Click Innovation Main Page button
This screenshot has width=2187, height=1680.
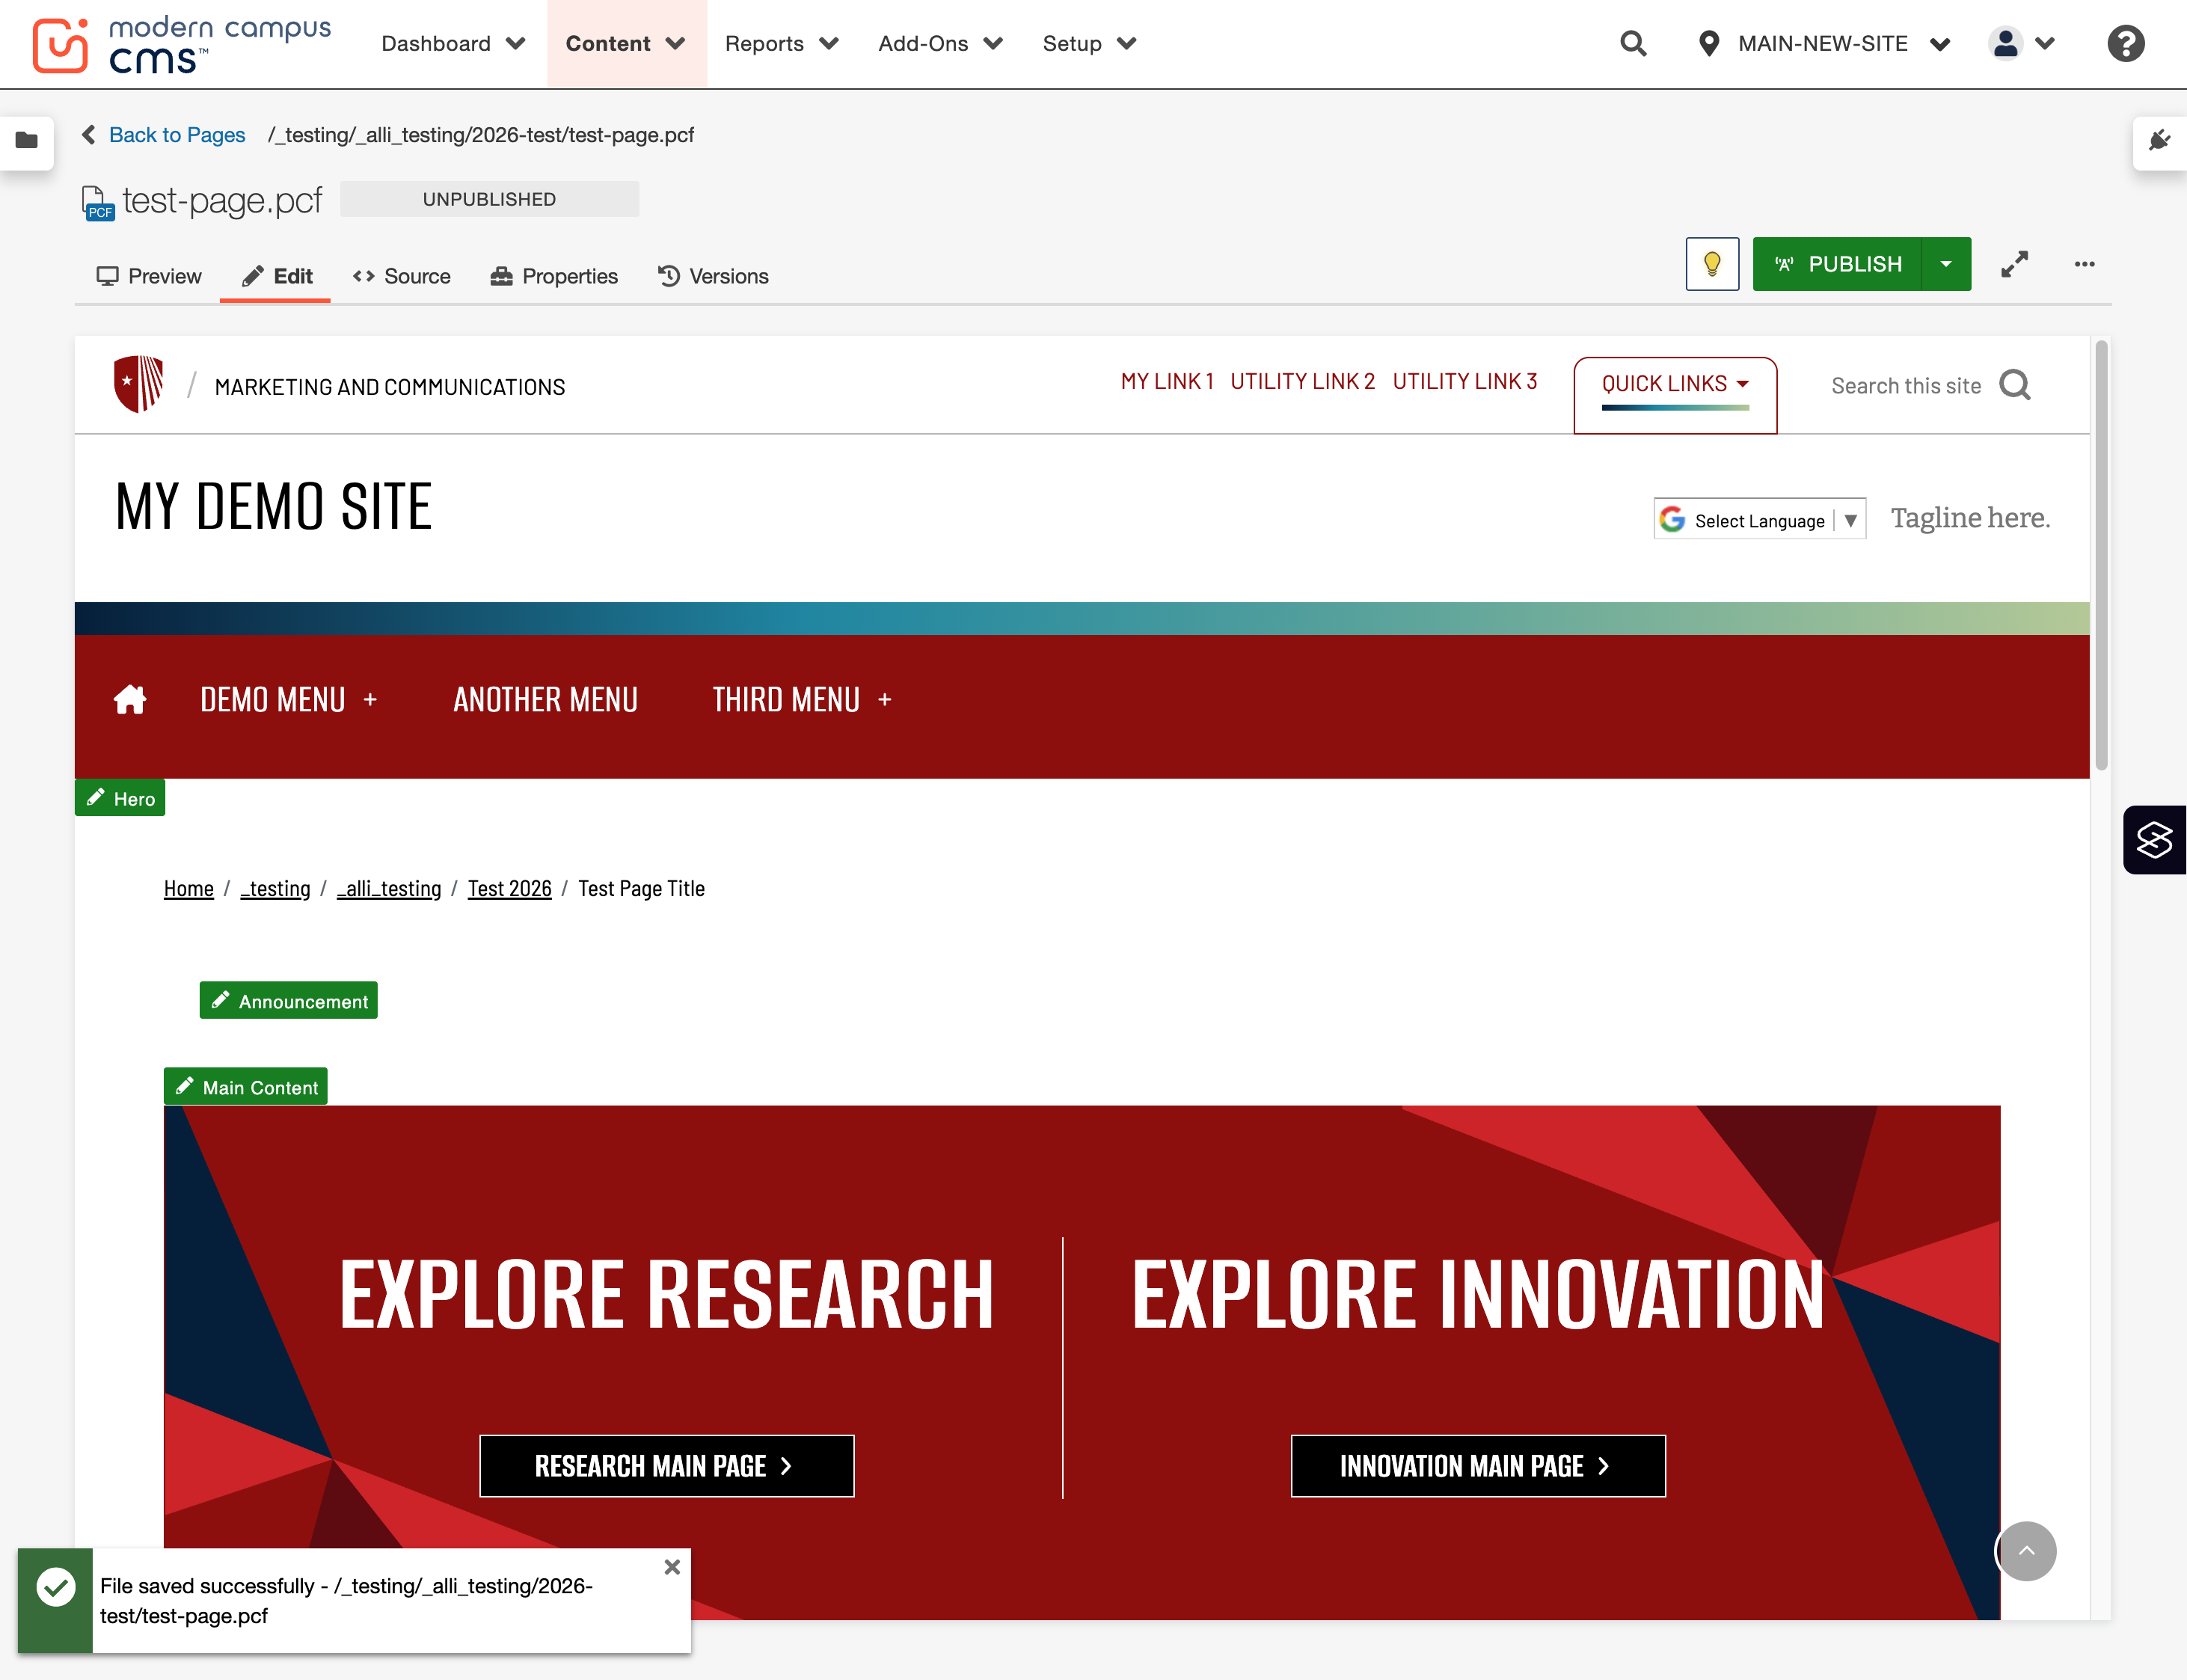1478,1466
